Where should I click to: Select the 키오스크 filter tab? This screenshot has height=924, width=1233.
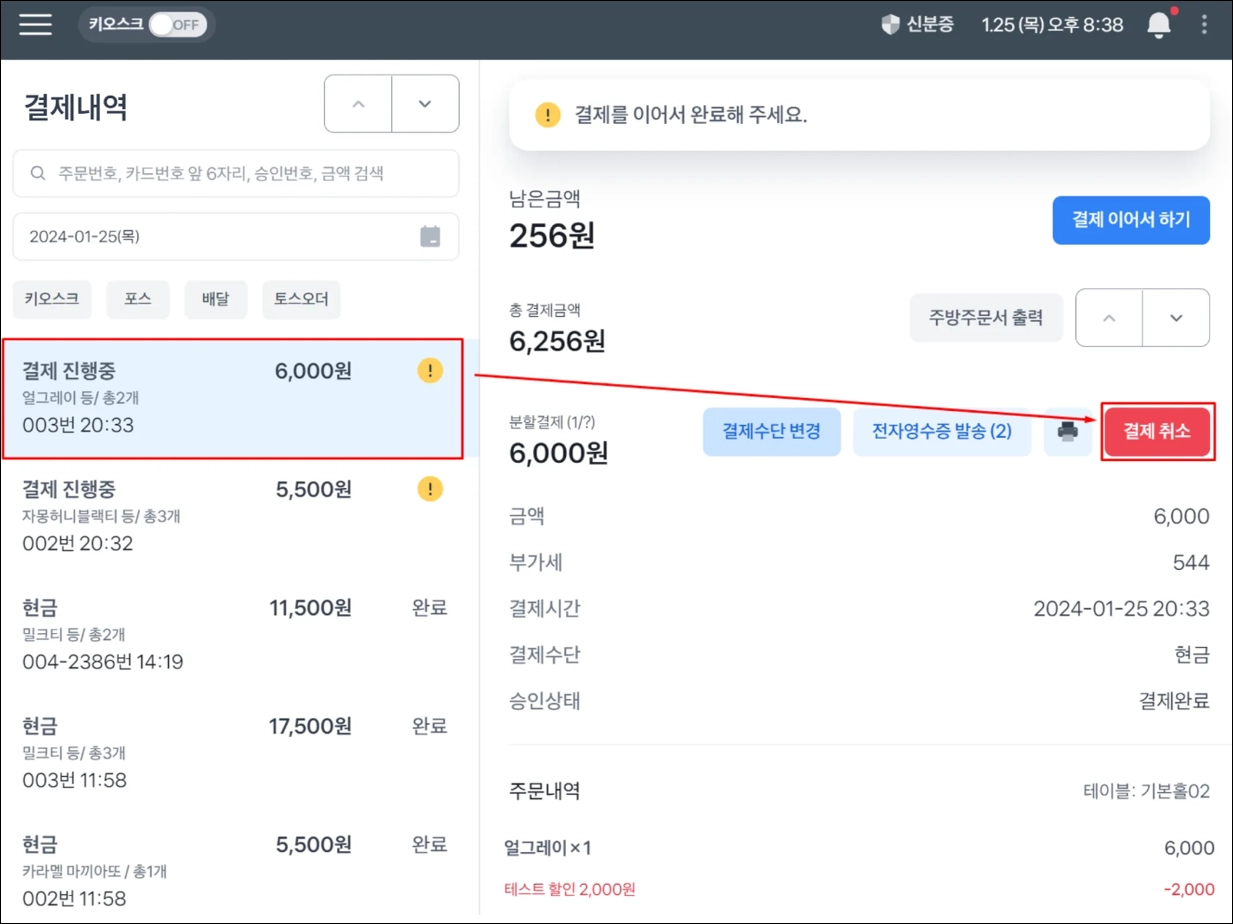coord(53,299)
